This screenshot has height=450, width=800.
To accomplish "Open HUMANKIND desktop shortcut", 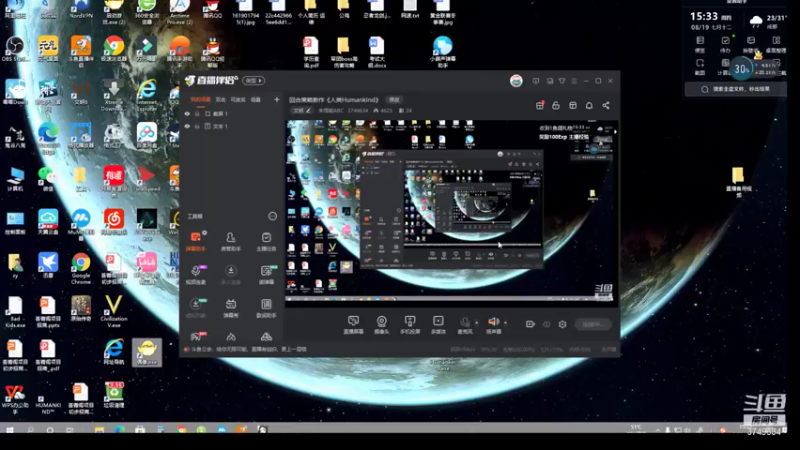I will [x=48, y=399].
